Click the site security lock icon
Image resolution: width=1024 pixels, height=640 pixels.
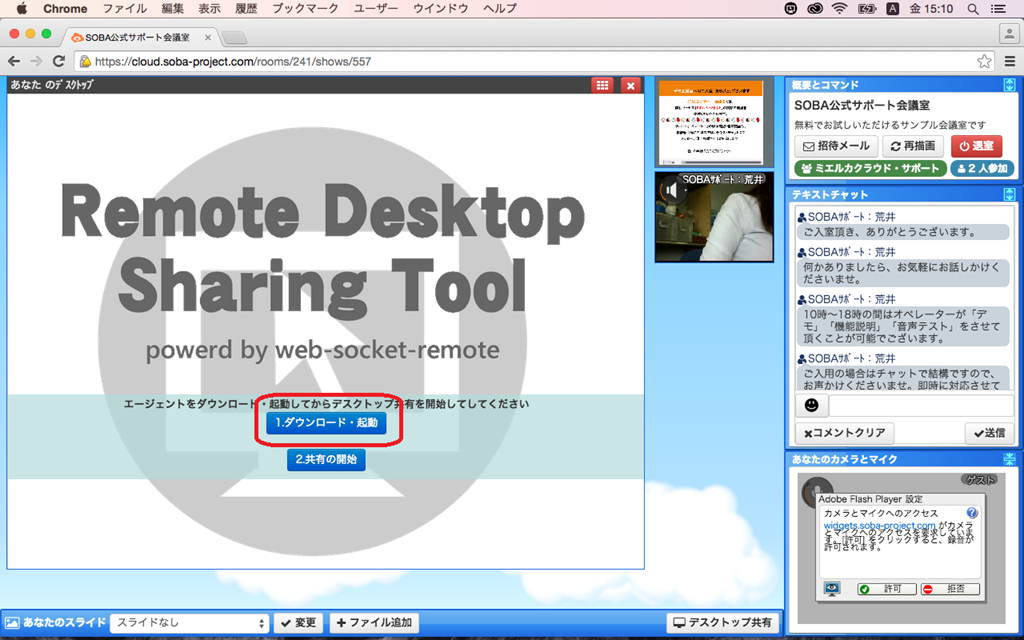point(85,61)
